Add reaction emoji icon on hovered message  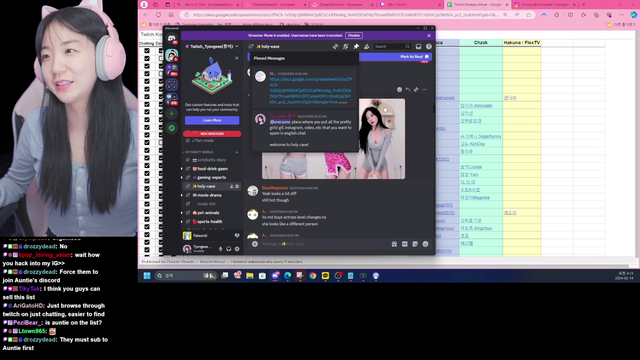click(x=399, y=89)
